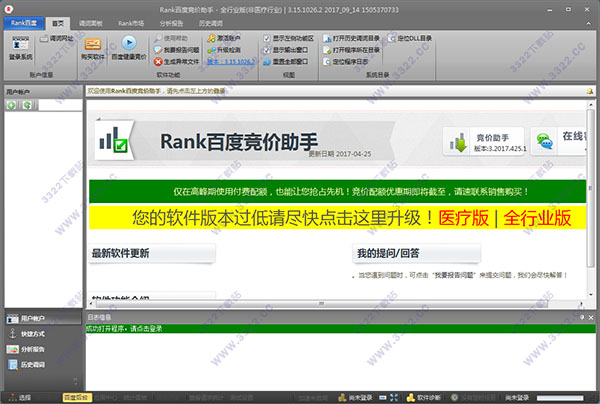600x404 pixels.
Task: Click 定位程序日志
Action: (x=346, y=62)
